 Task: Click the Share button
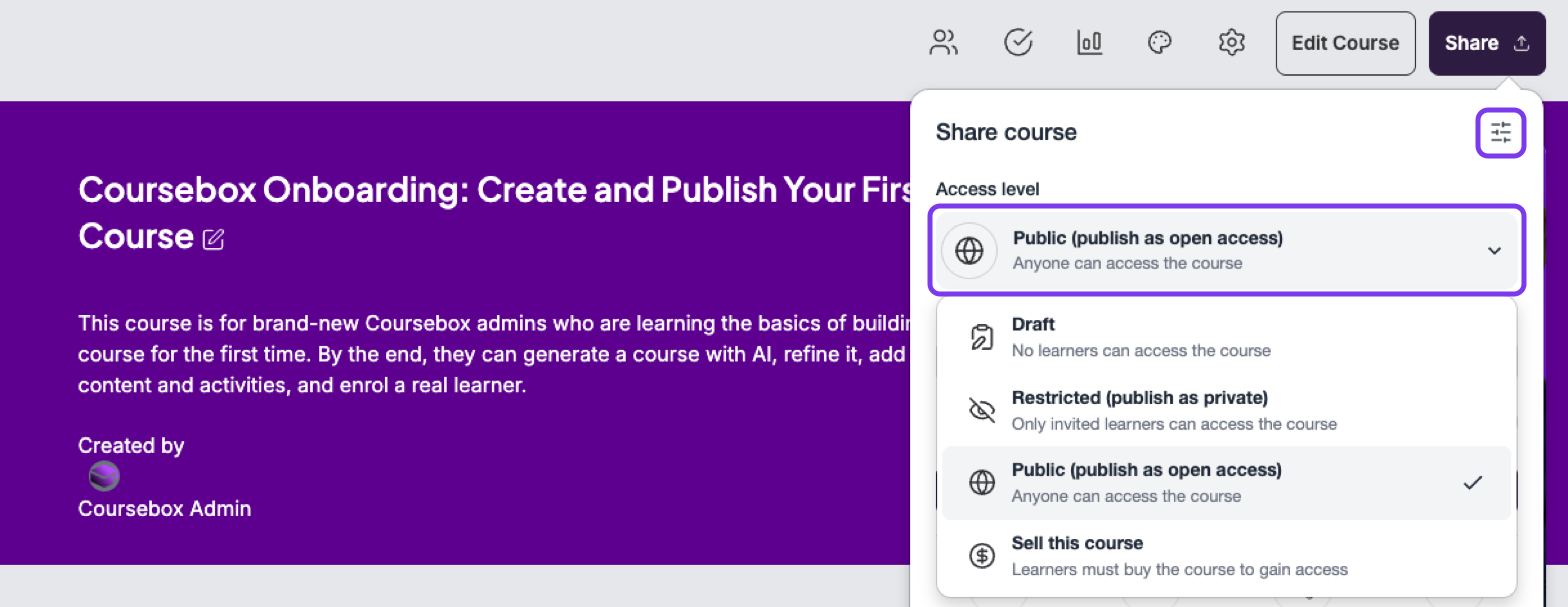[1487, 43]
